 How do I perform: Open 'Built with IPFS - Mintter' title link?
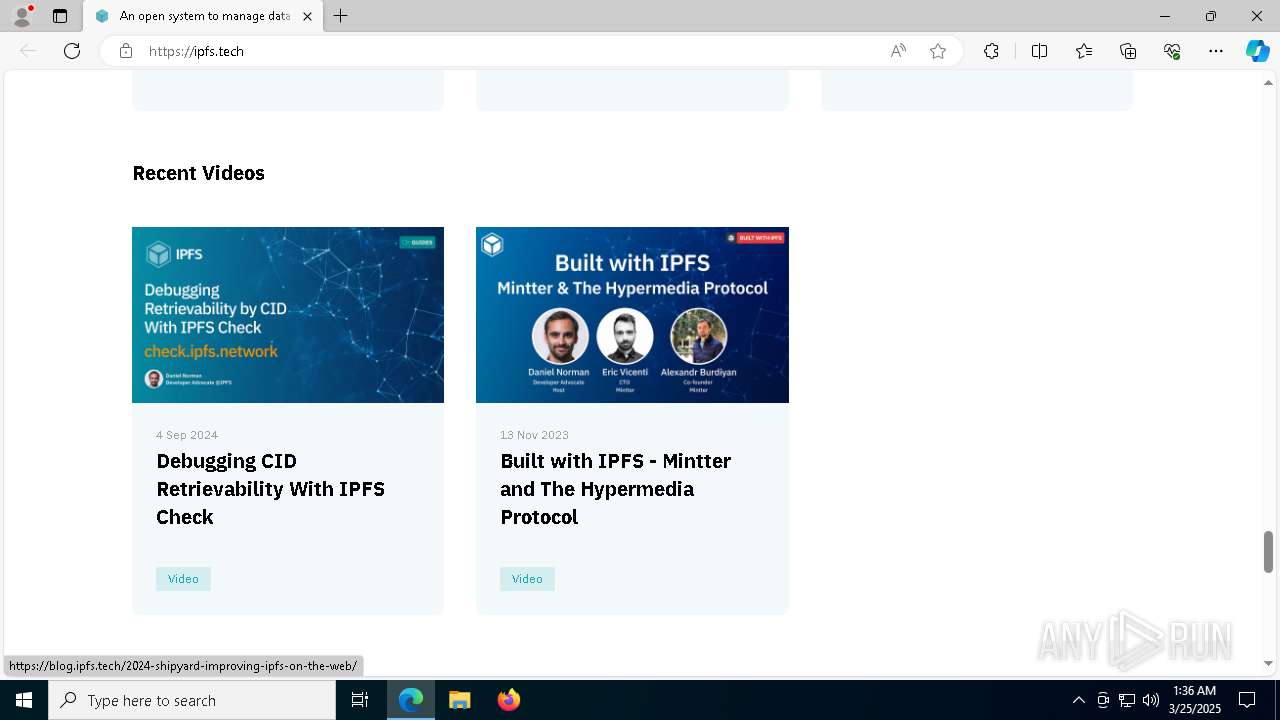pos(616,489)
